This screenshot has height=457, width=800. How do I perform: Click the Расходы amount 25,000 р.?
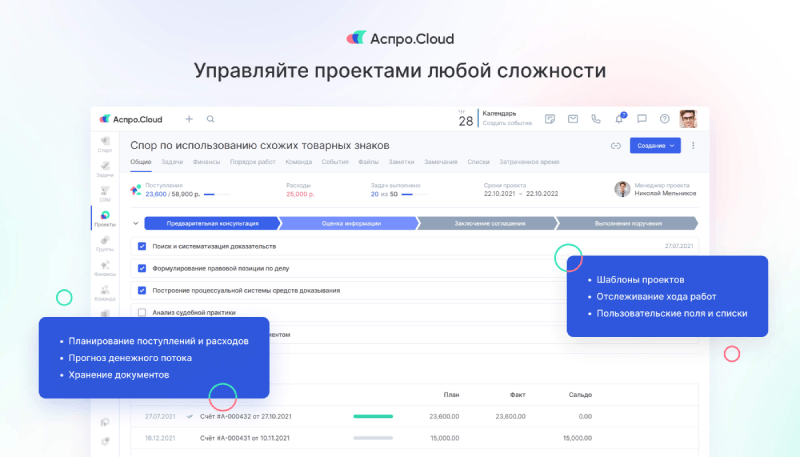300,194
